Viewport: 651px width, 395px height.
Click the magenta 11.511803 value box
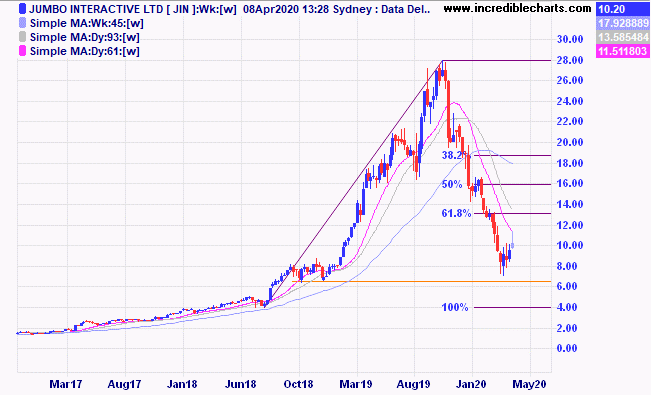pyautogui.click(x=622, y=51)
